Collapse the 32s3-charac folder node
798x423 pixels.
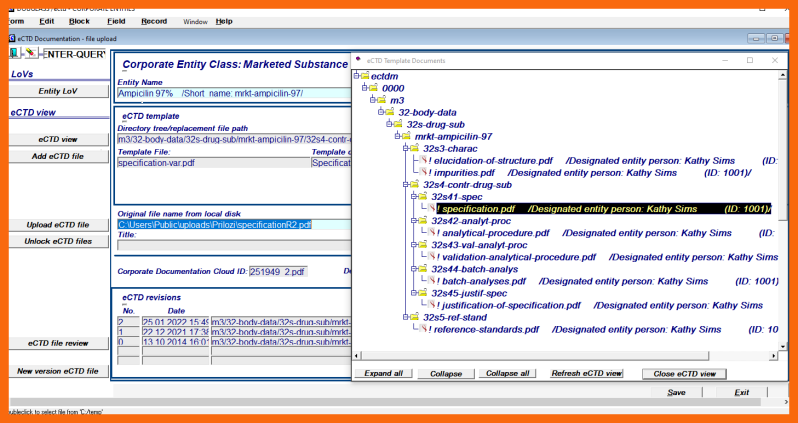point(405,149)
